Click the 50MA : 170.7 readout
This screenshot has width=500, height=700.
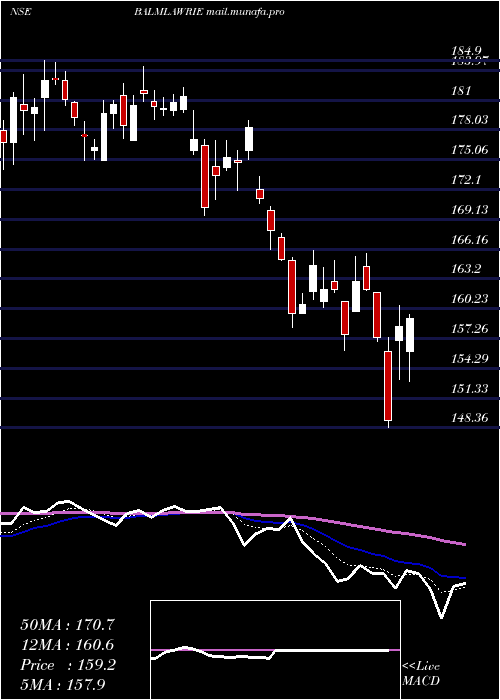pyautogui.click(x=68, y=625)
